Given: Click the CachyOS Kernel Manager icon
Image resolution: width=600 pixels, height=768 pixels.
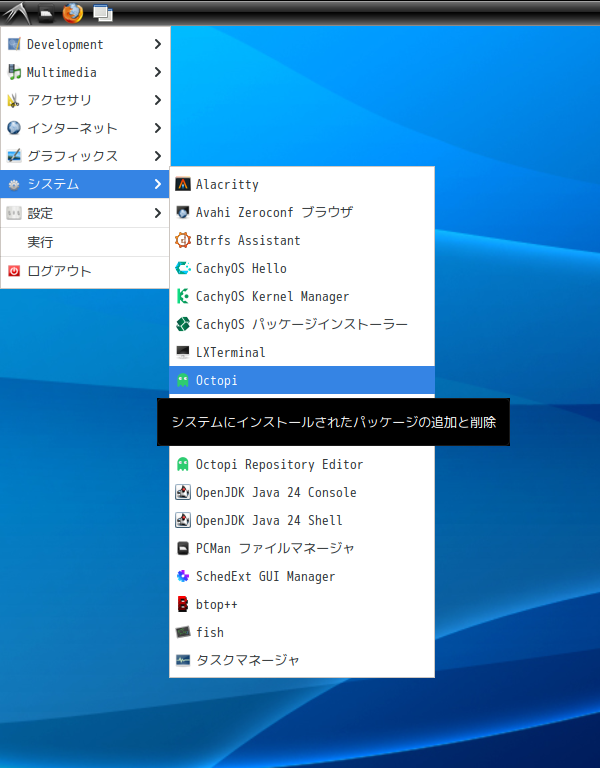Looking at the screenshot, I should [183, 296].
